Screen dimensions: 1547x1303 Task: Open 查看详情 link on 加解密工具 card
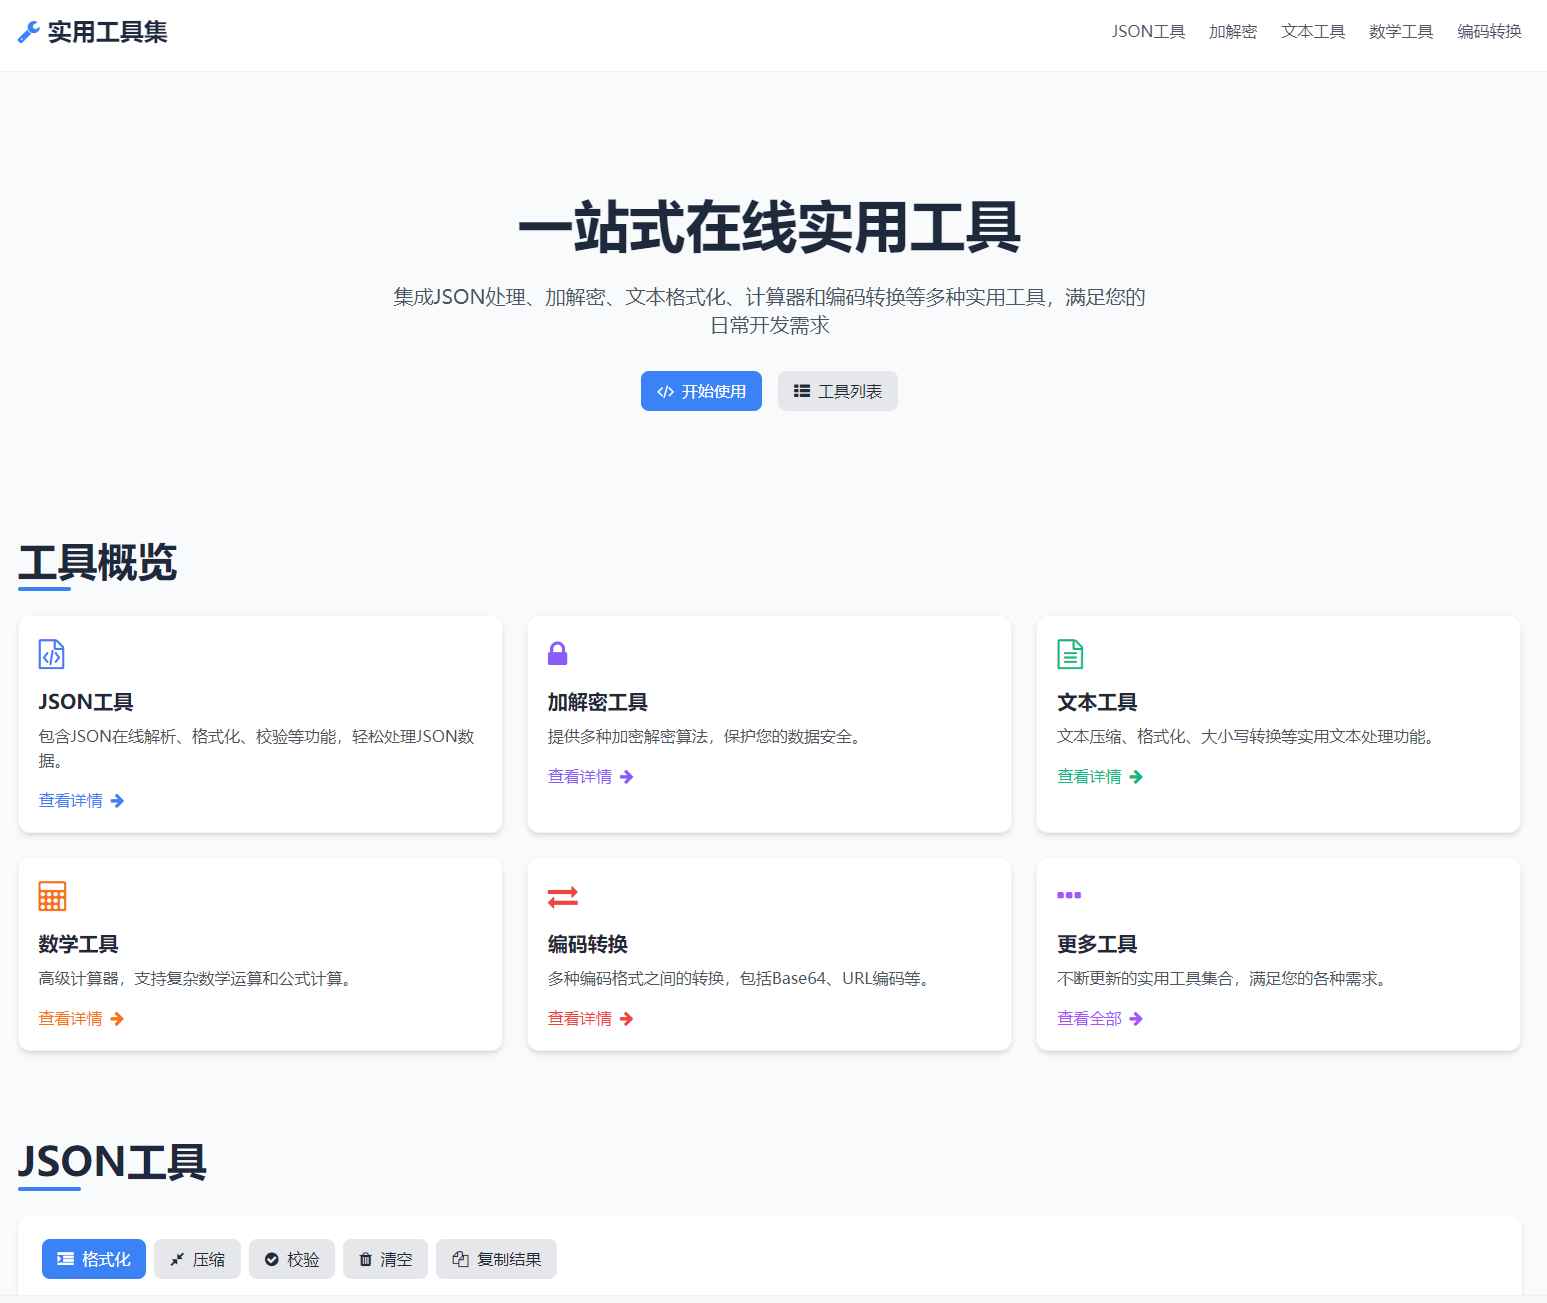(x=581, y=776)
